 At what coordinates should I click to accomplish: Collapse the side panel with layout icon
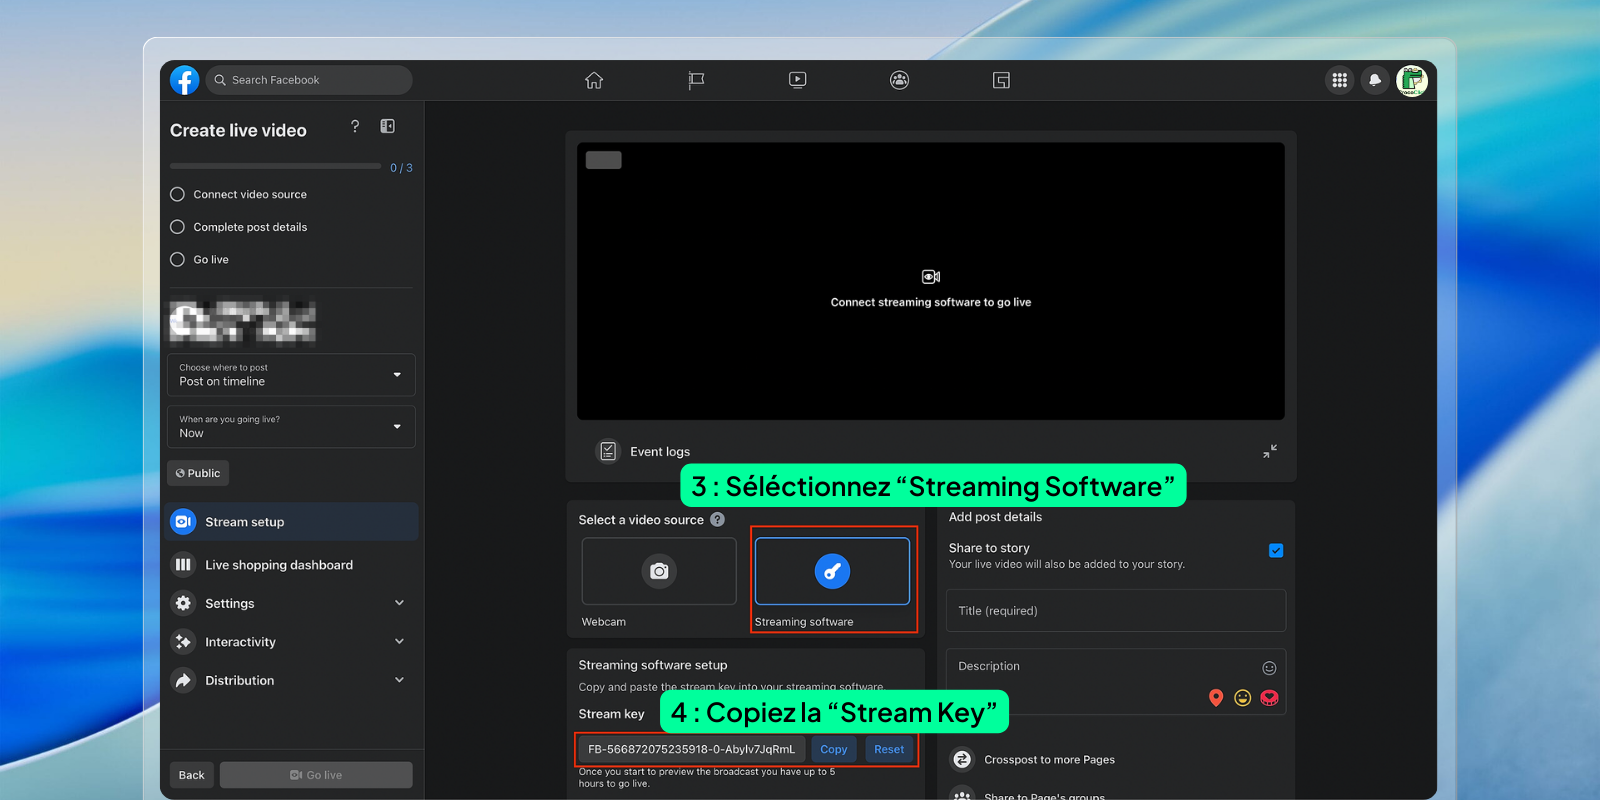(x=387, y=126)
